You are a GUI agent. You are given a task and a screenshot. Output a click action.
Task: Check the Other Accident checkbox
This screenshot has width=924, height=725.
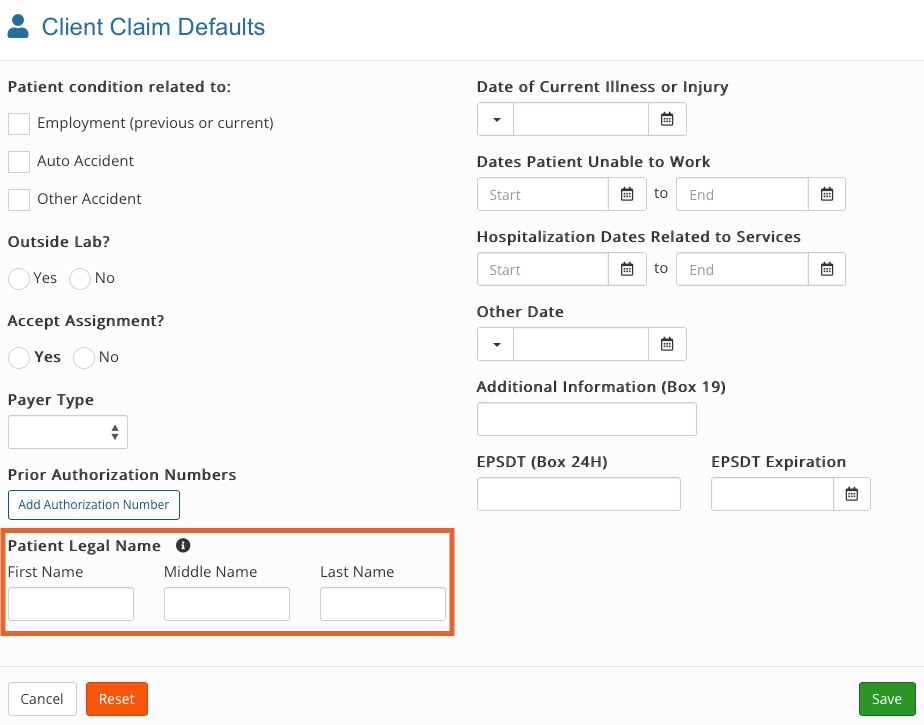tap(19, 200)
